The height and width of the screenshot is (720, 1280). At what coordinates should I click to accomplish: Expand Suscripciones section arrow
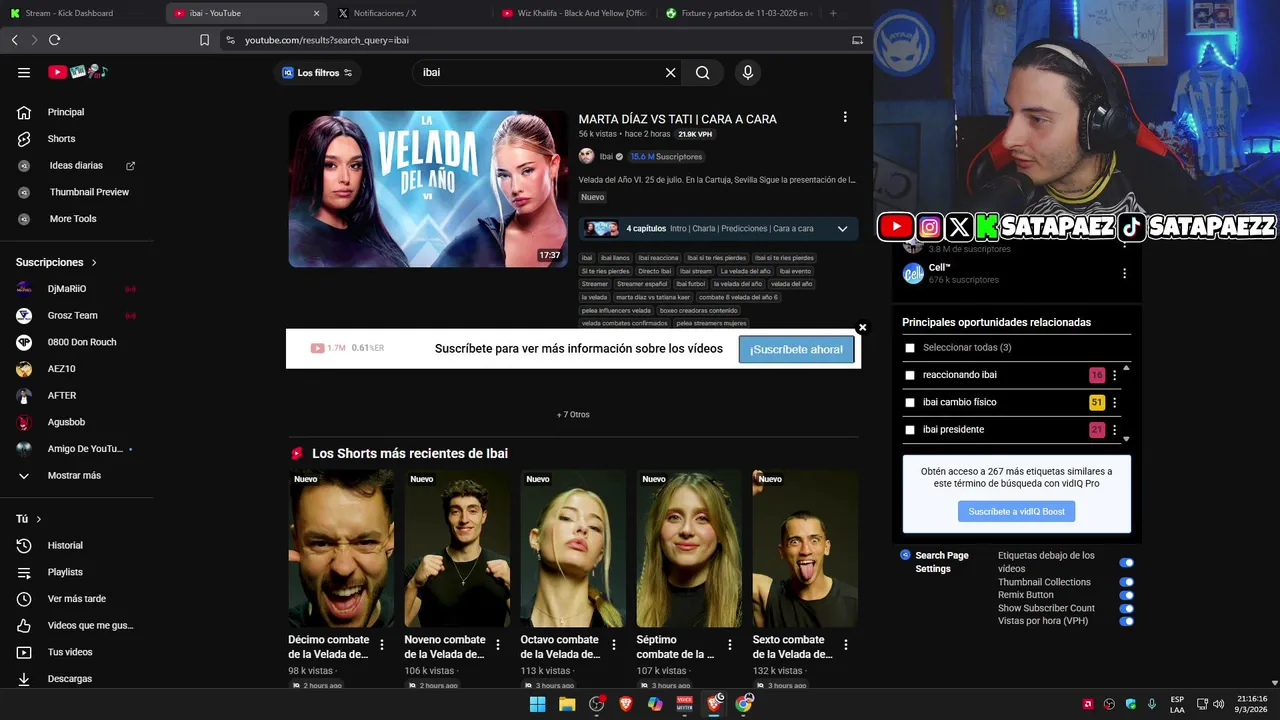click(94, 263)
